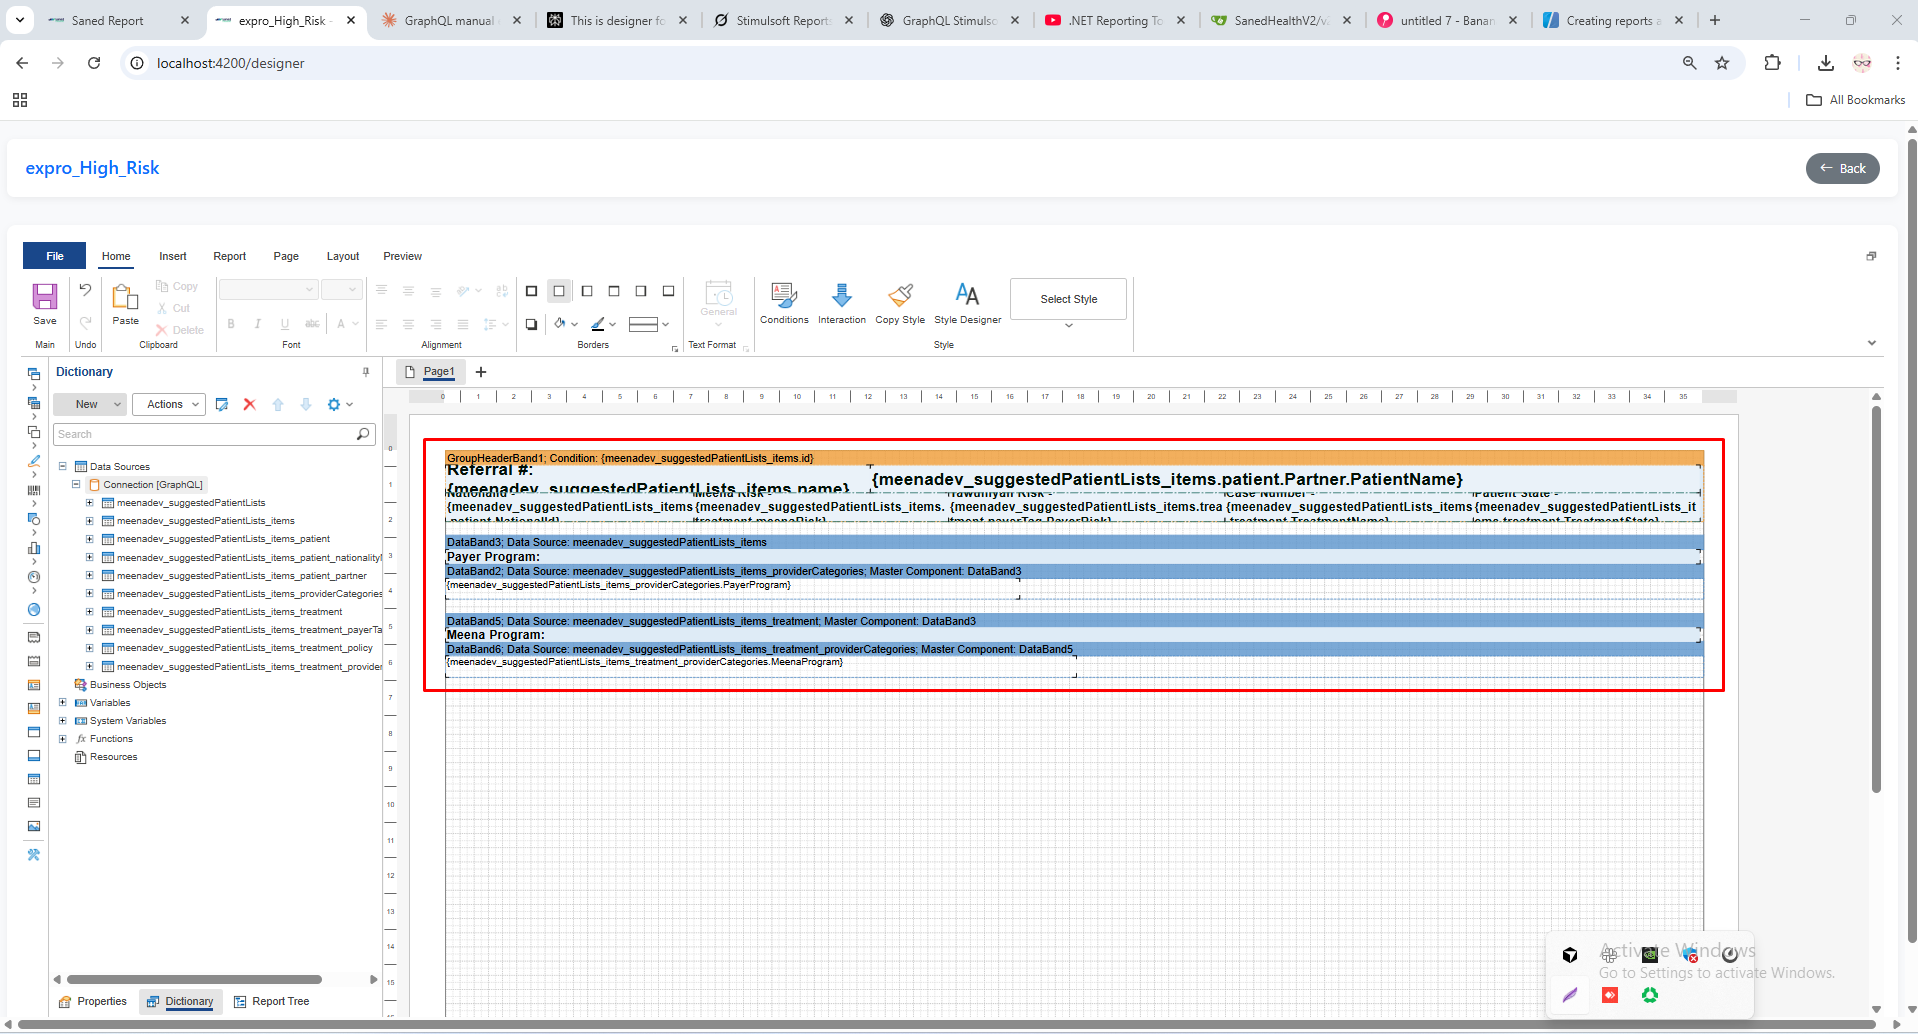Toggle the no-borders button in Borders group
Image resolution: width=1918 pixels, height=1034 pixels.
tap(559, 291)
